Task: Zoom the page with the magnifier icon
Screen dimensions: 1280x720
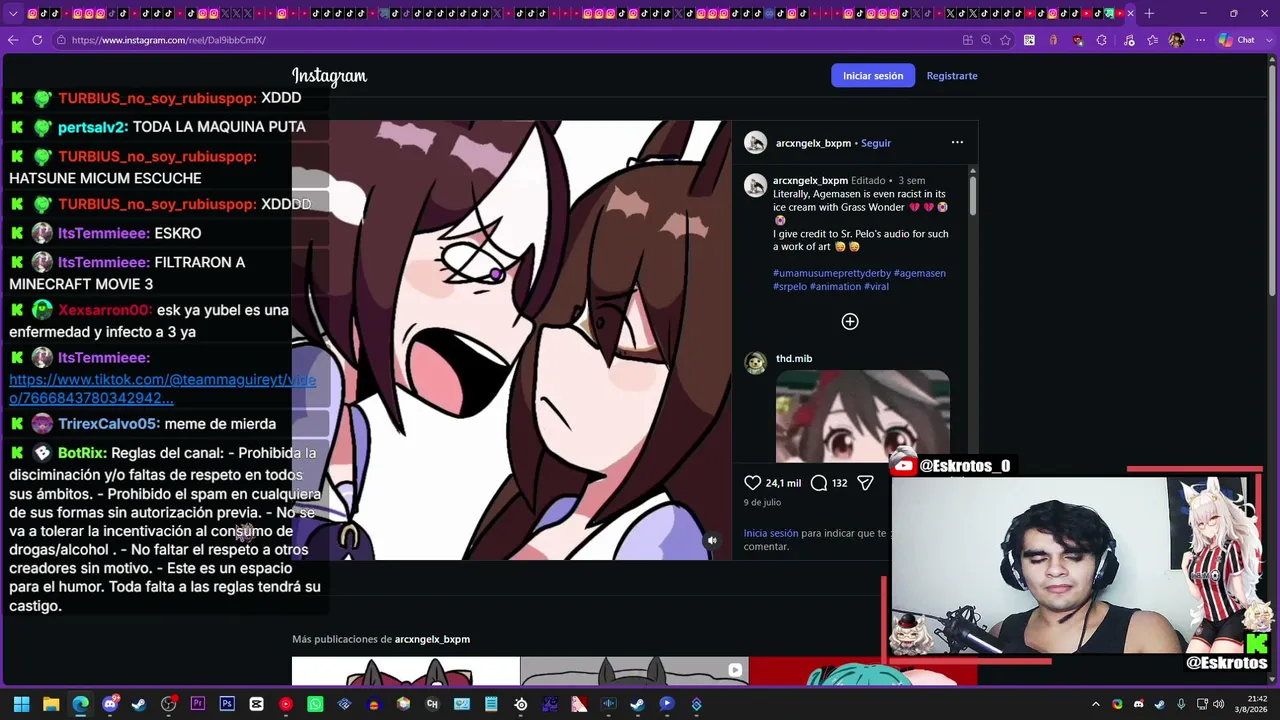Action: coord(986,40)
